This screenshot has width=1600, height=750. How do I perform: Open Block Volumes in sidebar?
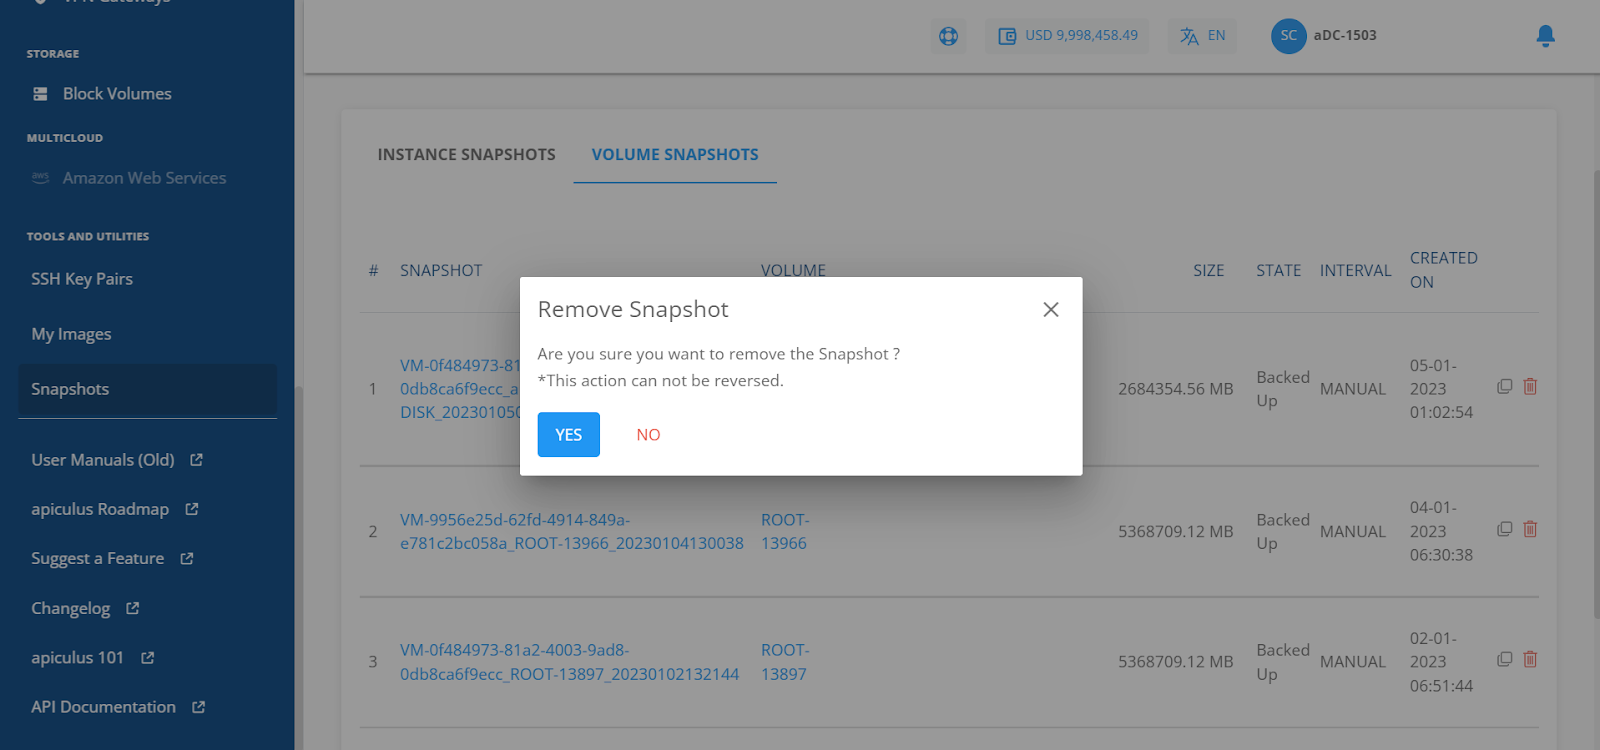(117, 93)
